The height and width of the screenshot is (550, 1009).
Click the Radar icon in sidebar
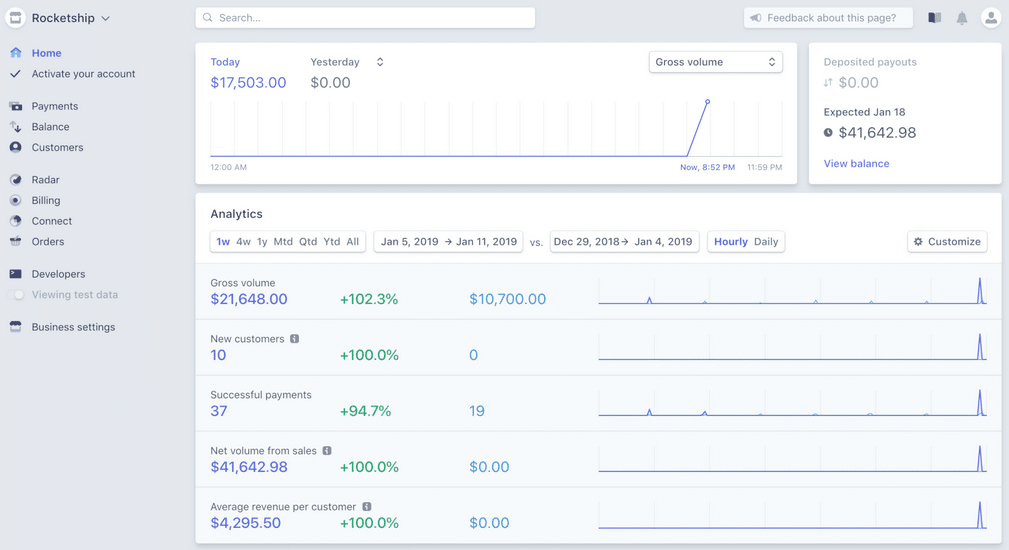point(16,180)
